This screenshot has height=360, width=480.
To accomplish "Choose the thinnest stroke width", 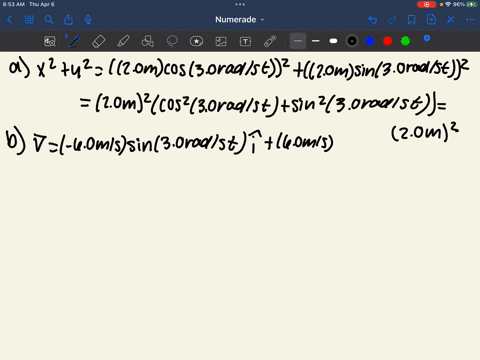I will point(298,41).
